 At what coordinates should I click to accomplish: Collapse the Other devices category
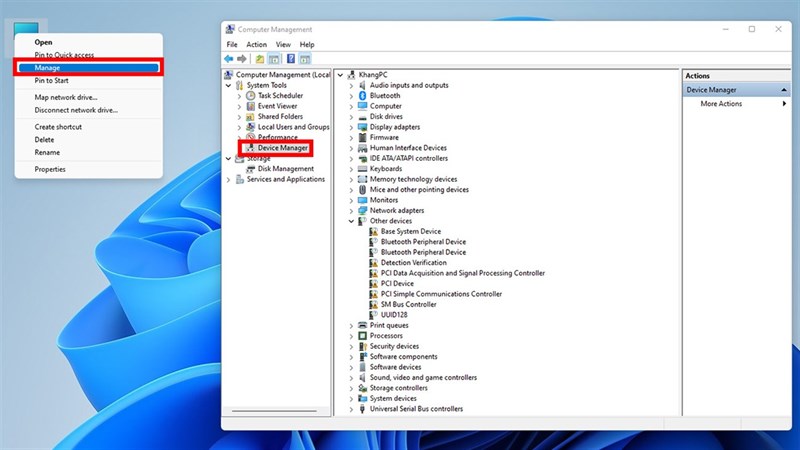351,221
